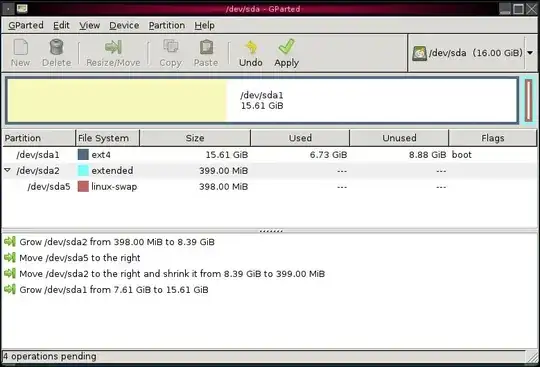
Task: Open the window menu icon in title bar
Action: [8, 8]
